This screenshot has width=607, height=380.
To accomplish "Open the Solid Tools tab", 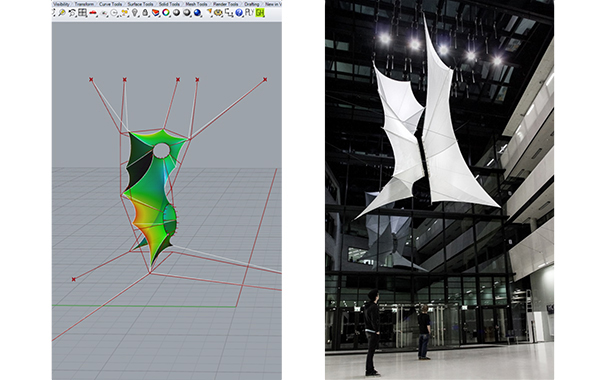I will 169,4.
